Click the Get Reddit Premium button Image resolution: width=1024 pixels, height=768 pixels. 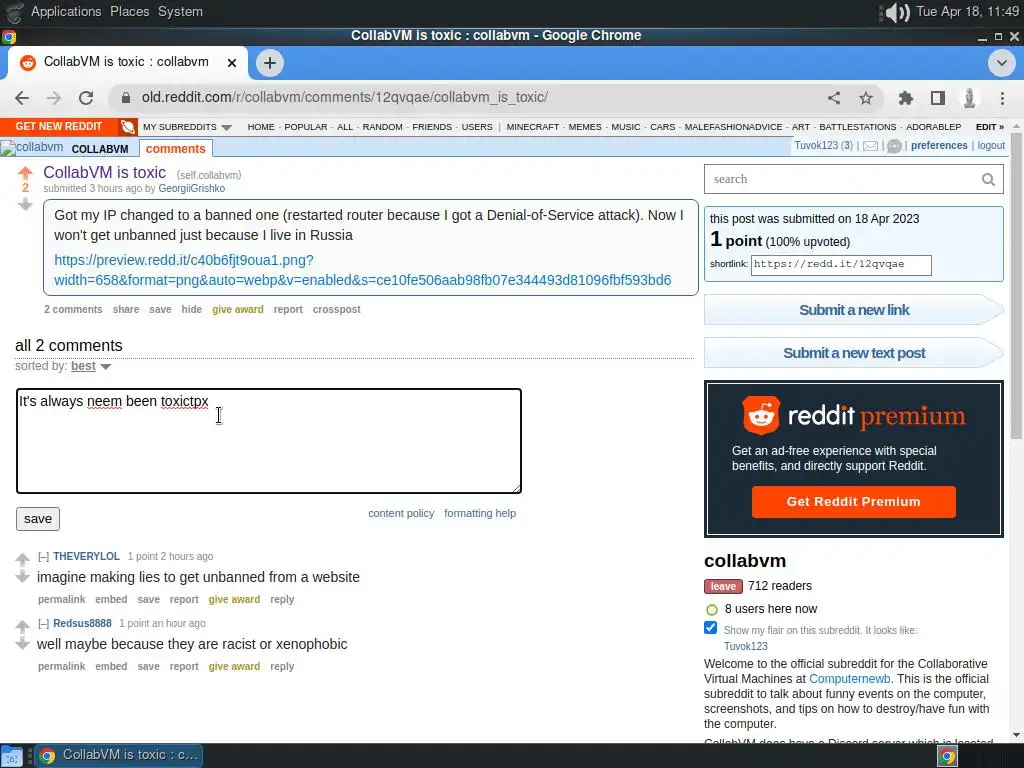click(x=854, y=502)
